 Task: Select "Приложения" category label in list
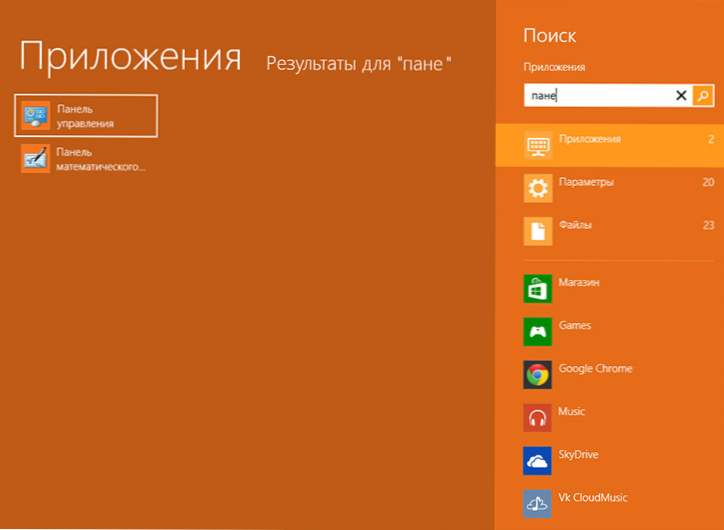pyautogui.click(x=590, y=139)
